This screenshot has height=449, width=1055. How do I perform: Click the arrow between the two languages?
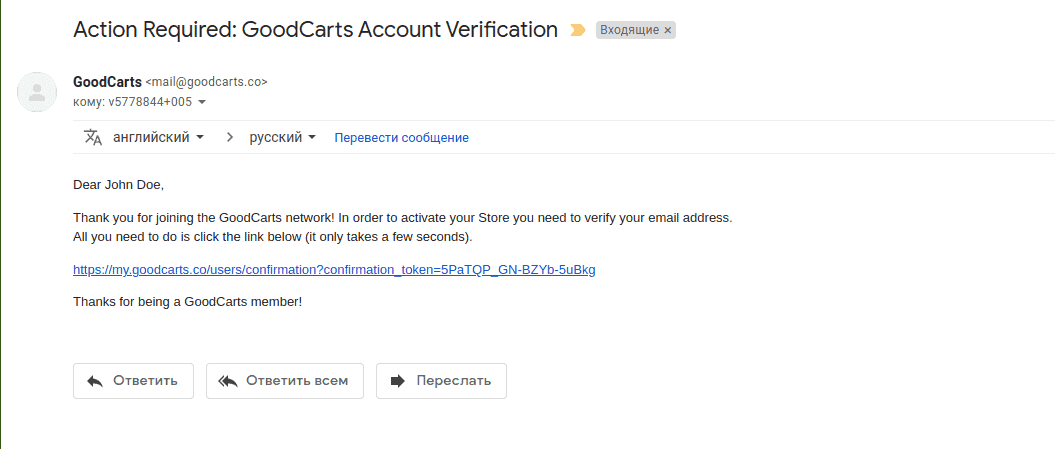click(230, 137)
